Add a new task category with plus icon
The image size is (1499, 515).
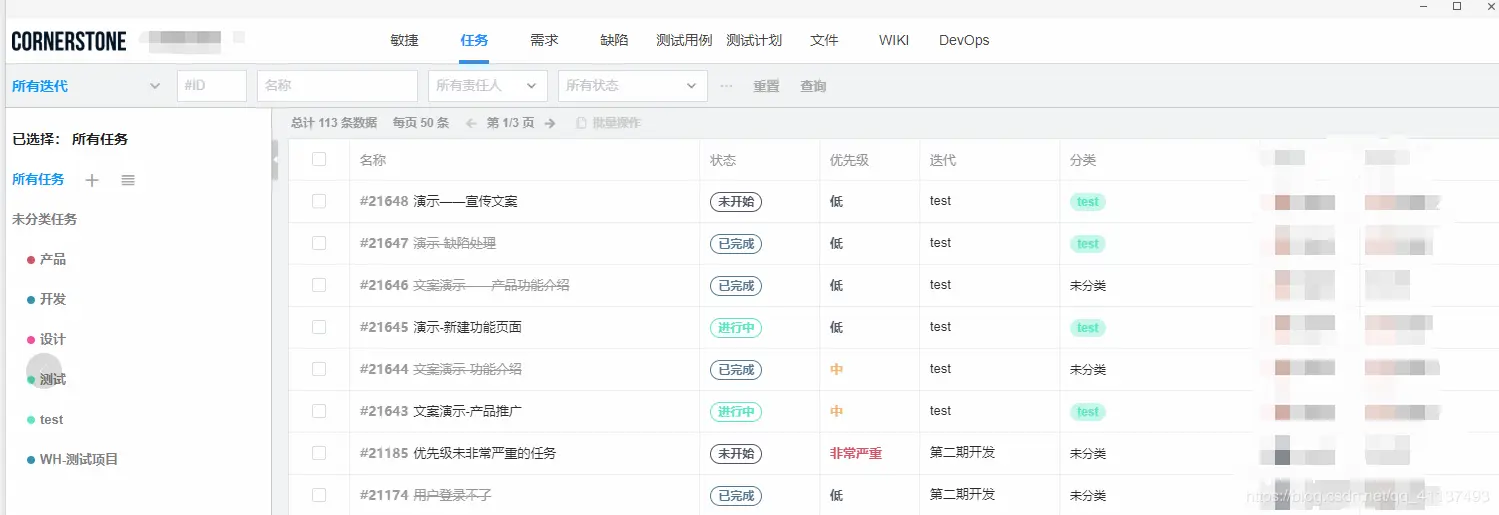92,180
